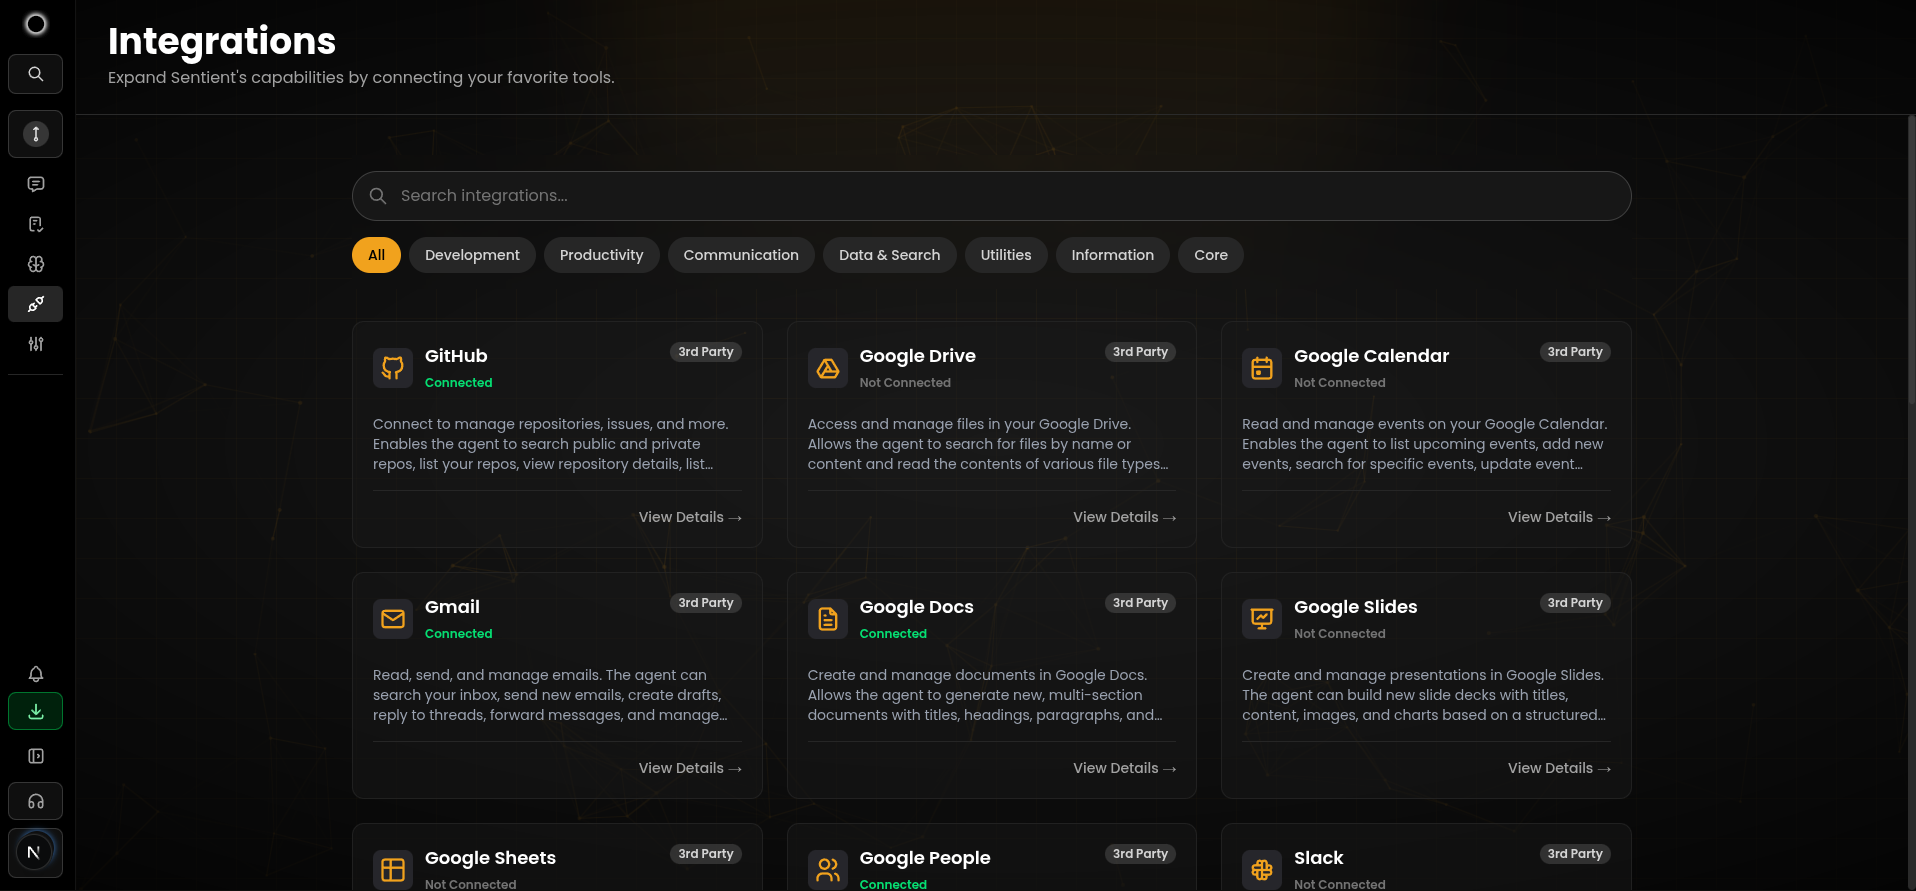Image resolution: width=1916 pixels, height=891 pixels.
Task: Select the Core category filter
Action: 1210,255
